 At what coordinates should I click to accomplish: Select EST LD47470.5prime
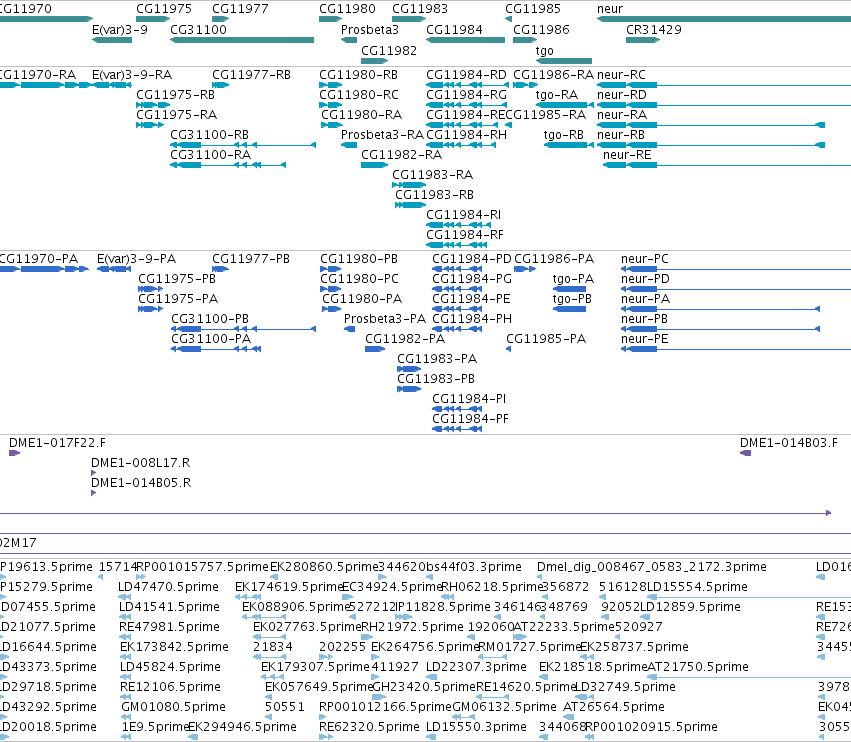168,587
